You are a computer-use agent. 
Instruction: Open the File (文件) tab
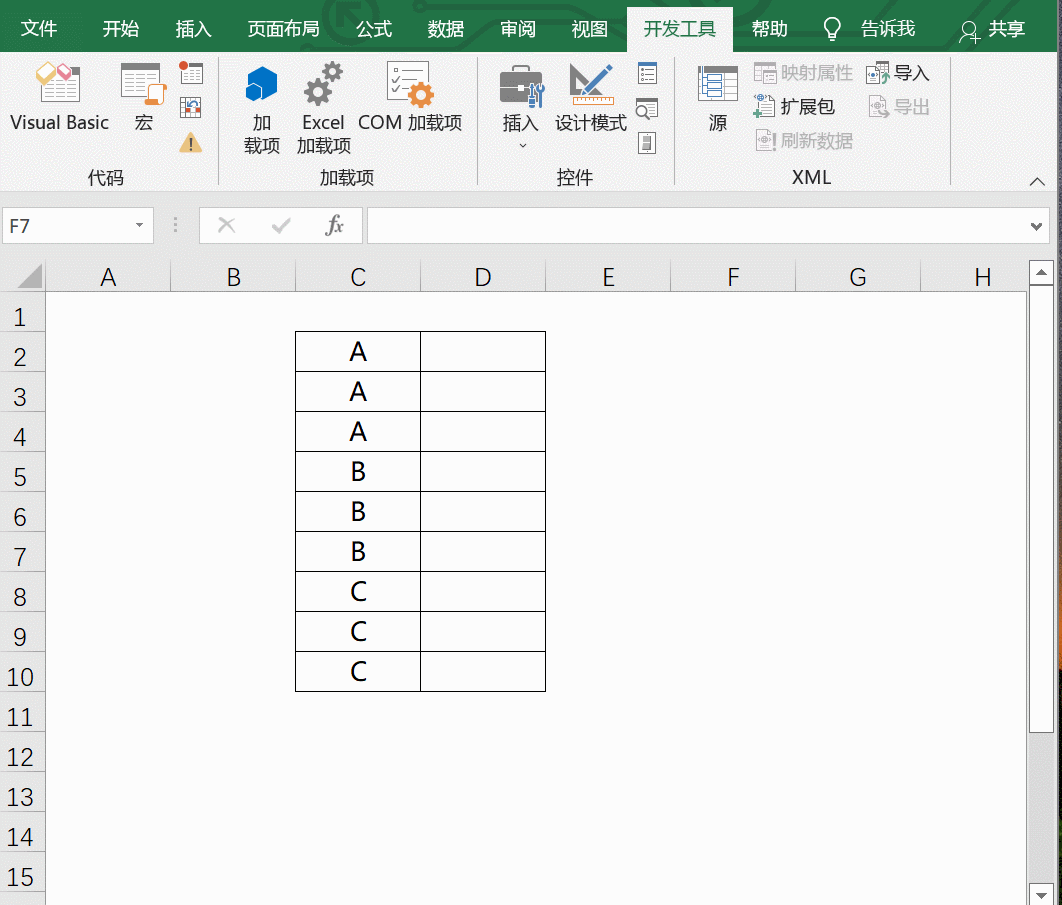(39, 28)
